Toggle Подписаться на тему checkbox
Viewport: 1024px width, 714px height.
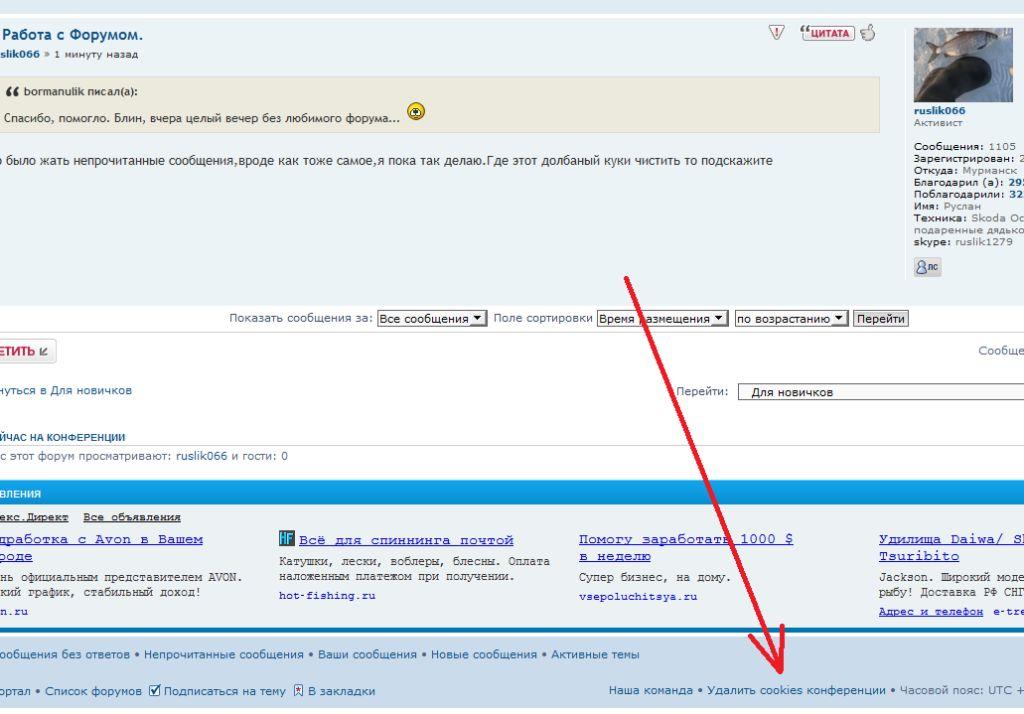(155, 691)
